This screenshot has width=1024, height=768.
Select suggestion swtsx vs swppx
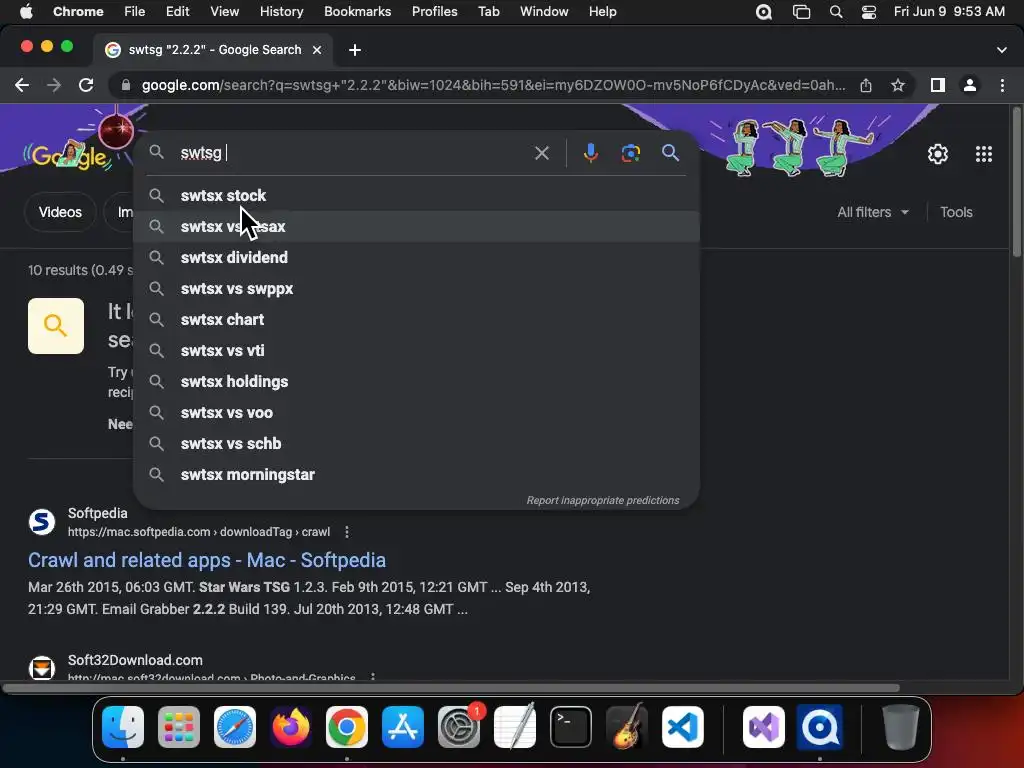click(417, 289)
